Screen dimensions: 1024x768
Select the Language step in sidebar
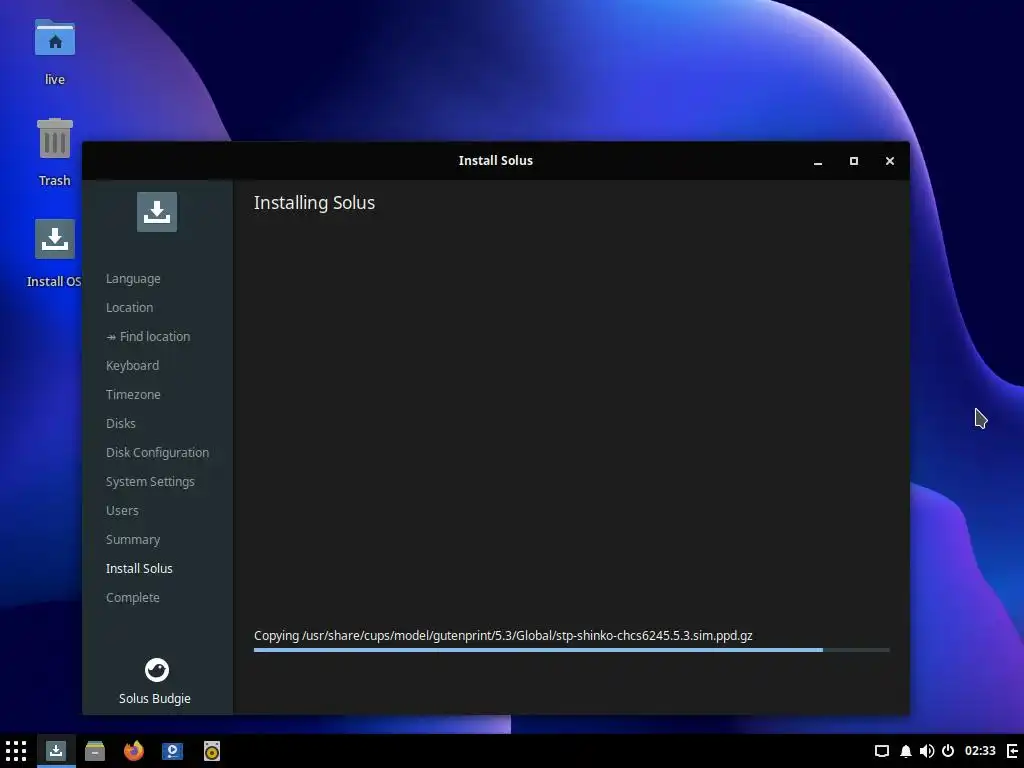click(133, 279)
